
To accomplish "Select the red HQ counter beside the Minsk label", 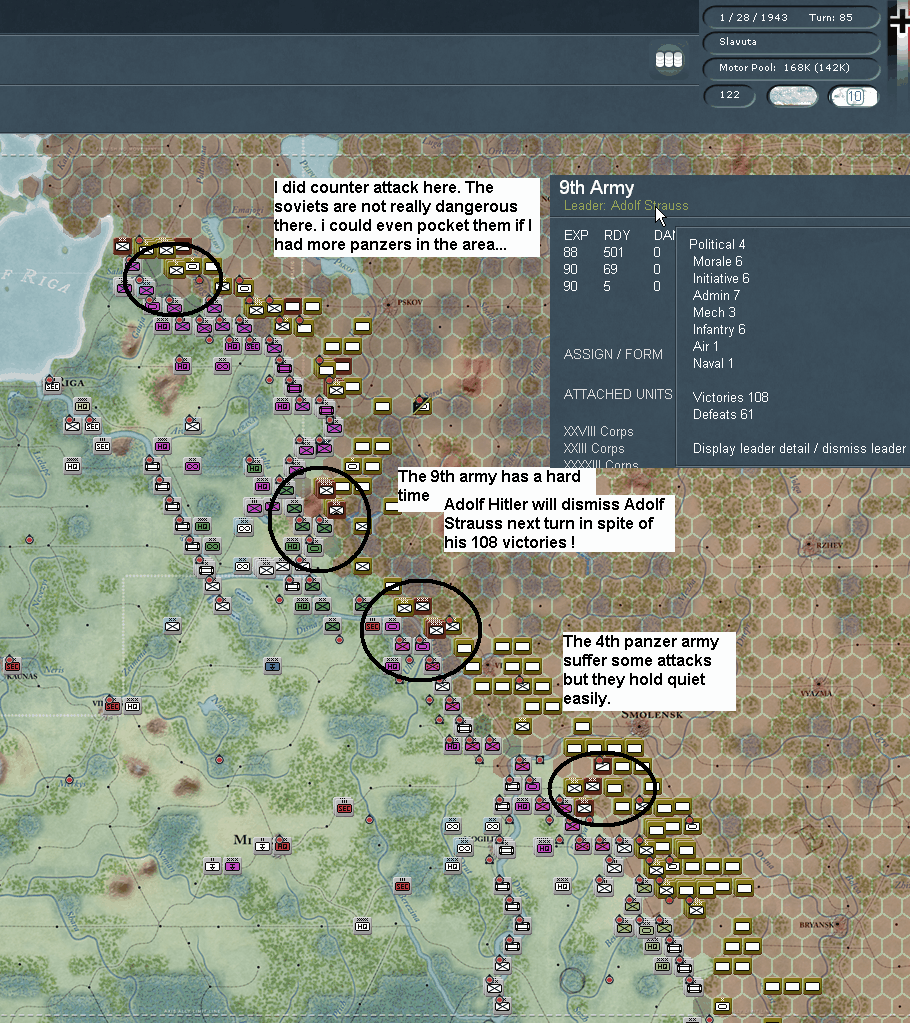I will (x=282, y=846).
